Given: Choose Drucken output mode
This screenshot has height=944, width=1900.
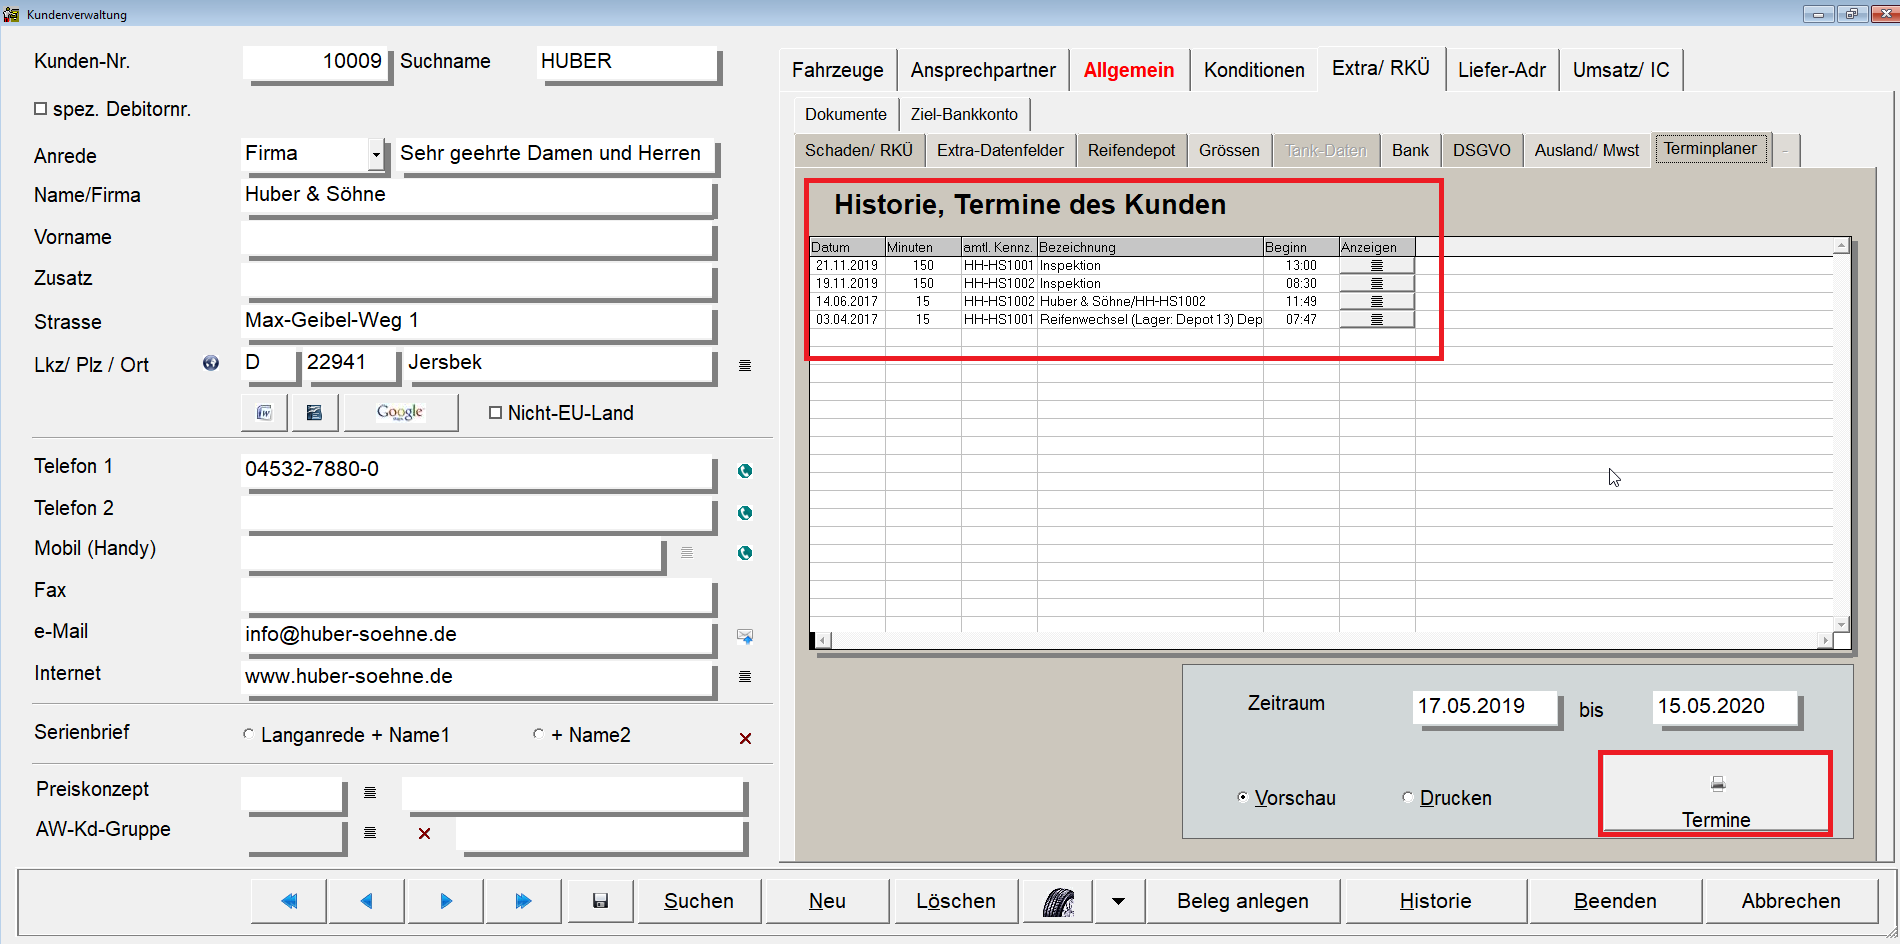Looking at the screenshot, I should tap(1408, 797).
